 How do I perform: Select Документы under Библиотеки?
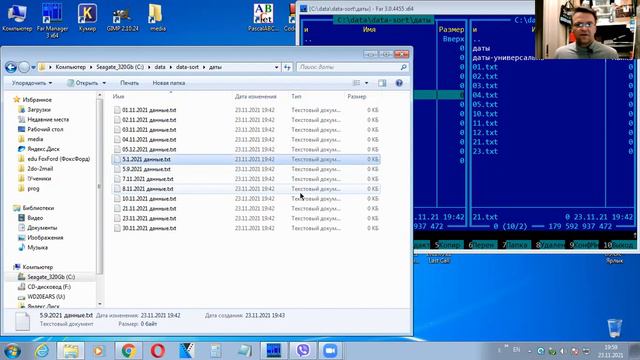tap(42, 227)
